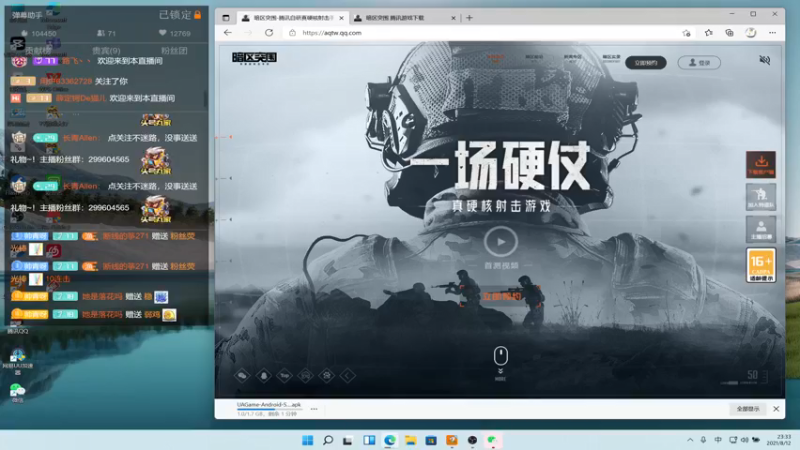Open the first red highlighted nav item
Screen dimensions: 800x450
coord(495,58)
